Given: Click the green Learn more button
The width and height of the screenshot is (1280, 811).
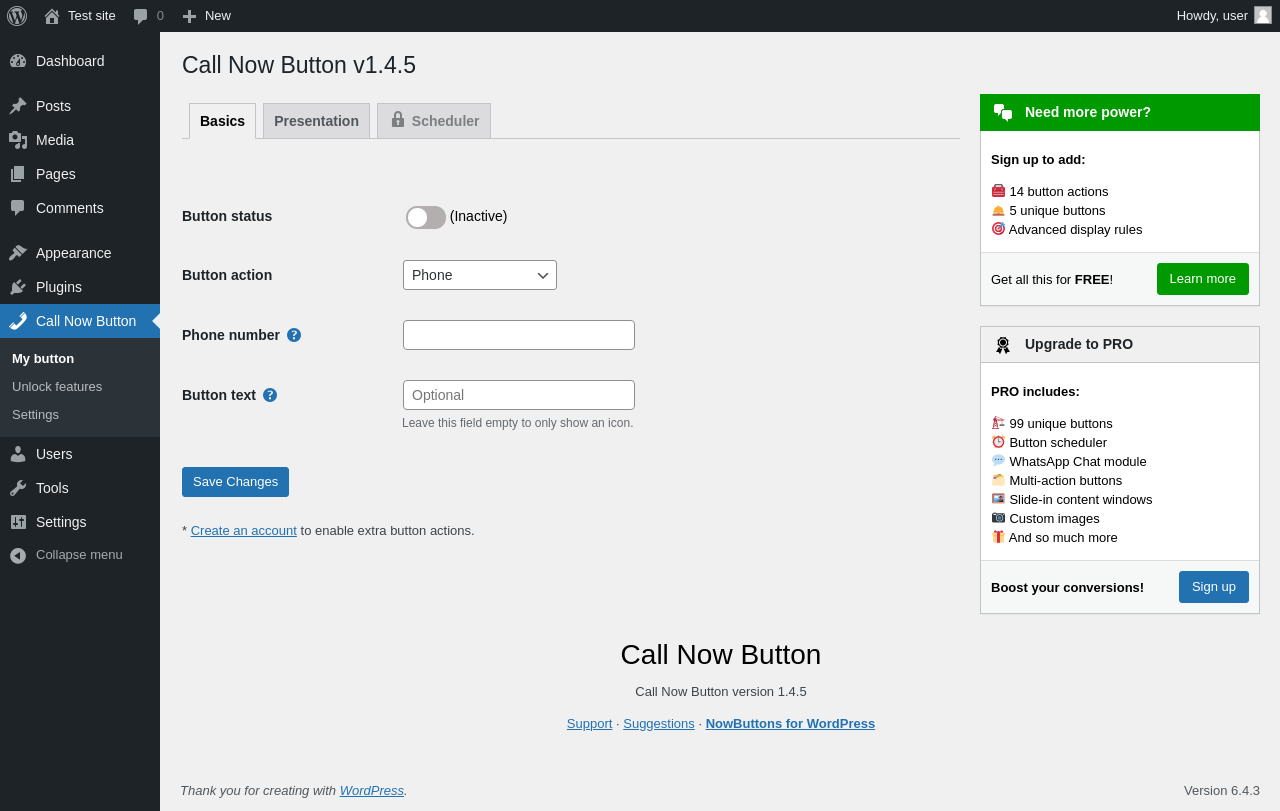Looking at the screenshot, I should click(x=1202, y=279).
